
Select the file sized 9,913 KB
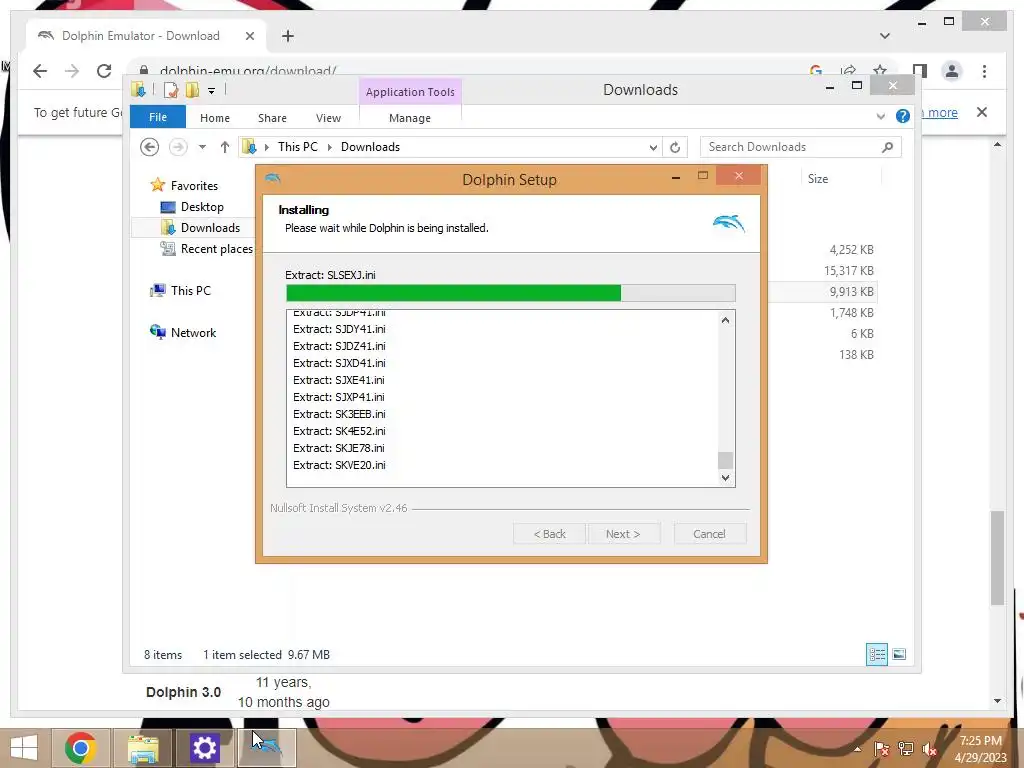click(852, 292)
